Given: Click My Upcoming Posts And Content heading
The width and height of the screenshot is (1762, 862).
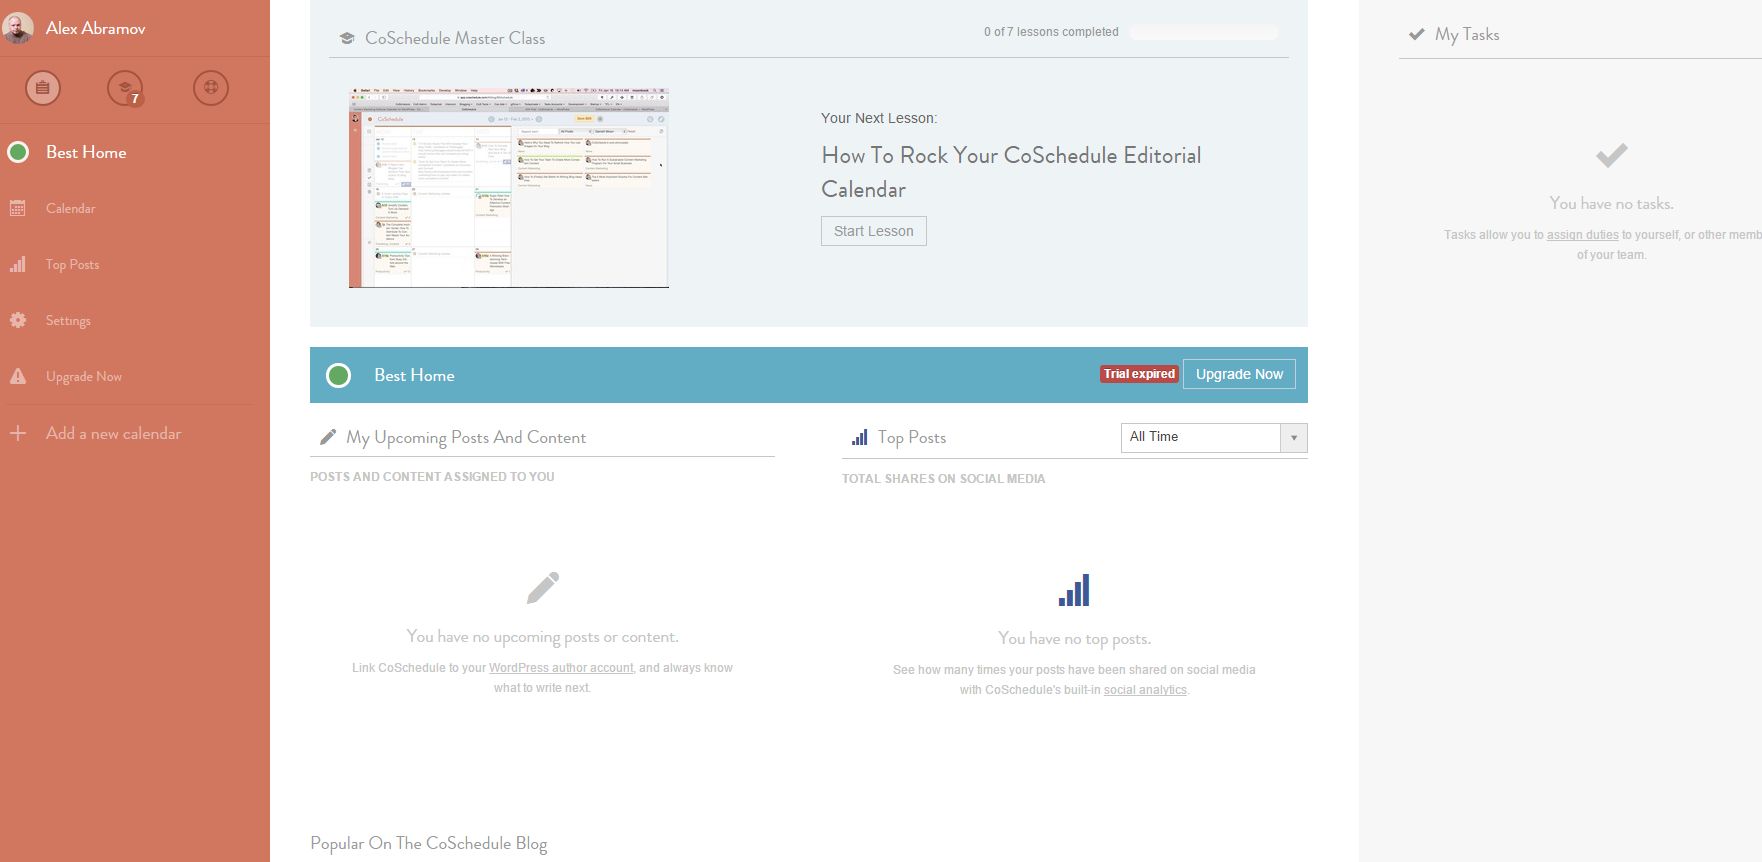Looking at the screenshot, I should click(466, 437).
